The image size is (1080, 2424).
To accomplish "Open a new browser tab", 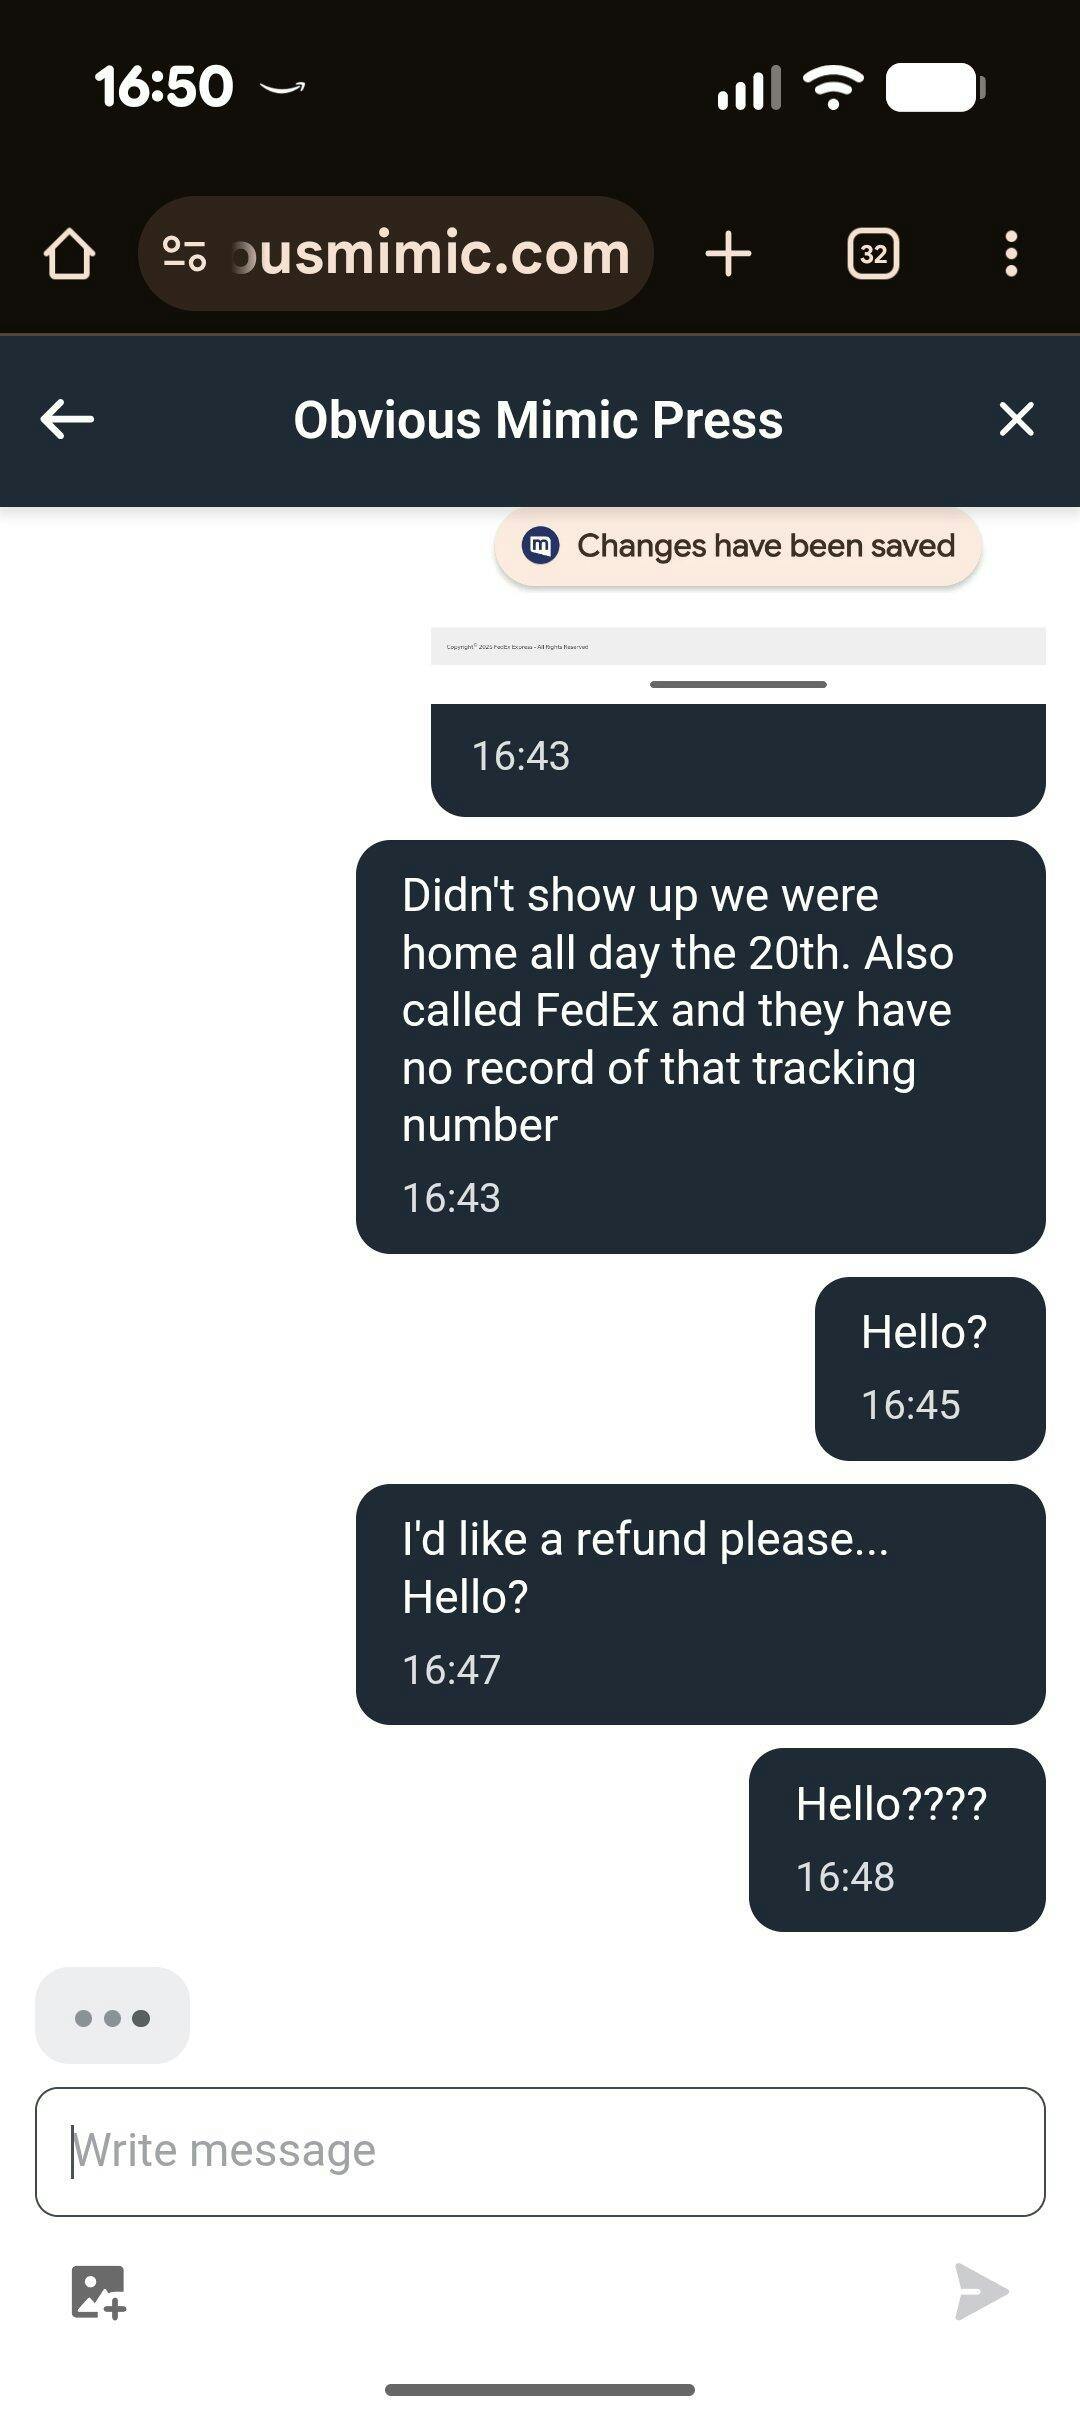I will tap(728, 254).
